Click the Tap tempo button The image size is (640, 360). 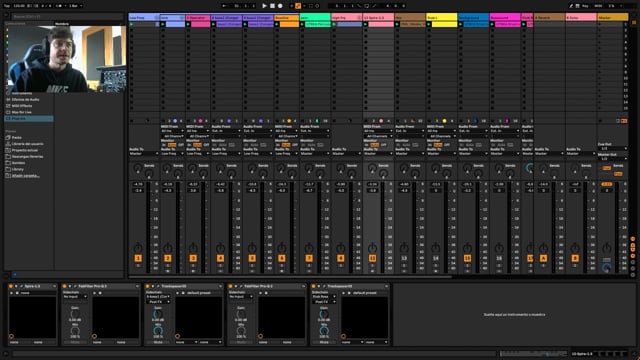click(x=7, y=6)
